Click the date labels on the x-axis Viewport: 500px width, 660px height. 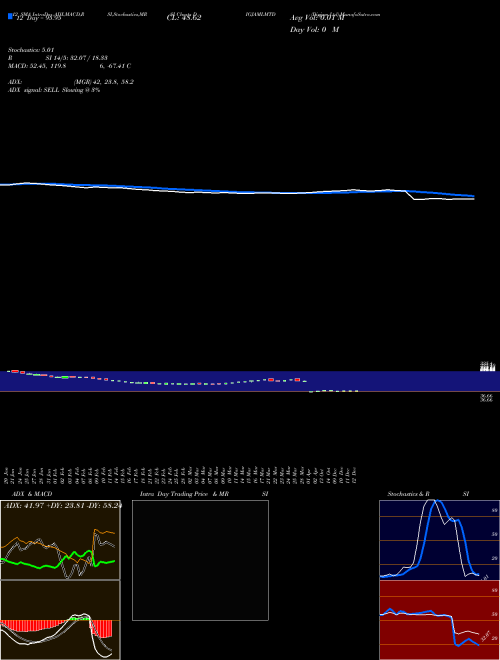182,474
